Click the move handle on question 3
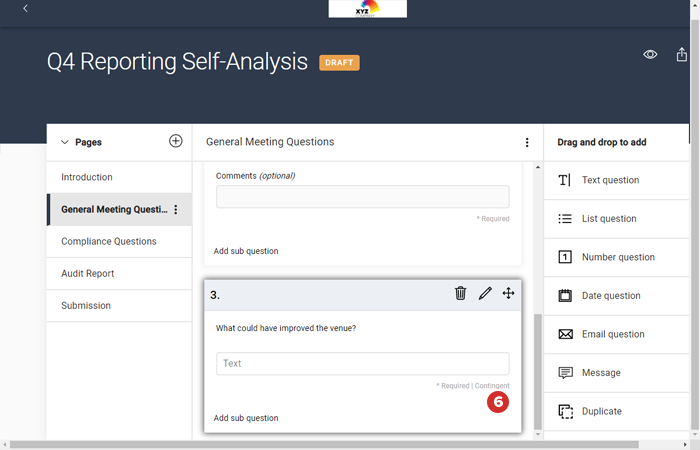Screen dimensions: 700x450 (508, 293)
